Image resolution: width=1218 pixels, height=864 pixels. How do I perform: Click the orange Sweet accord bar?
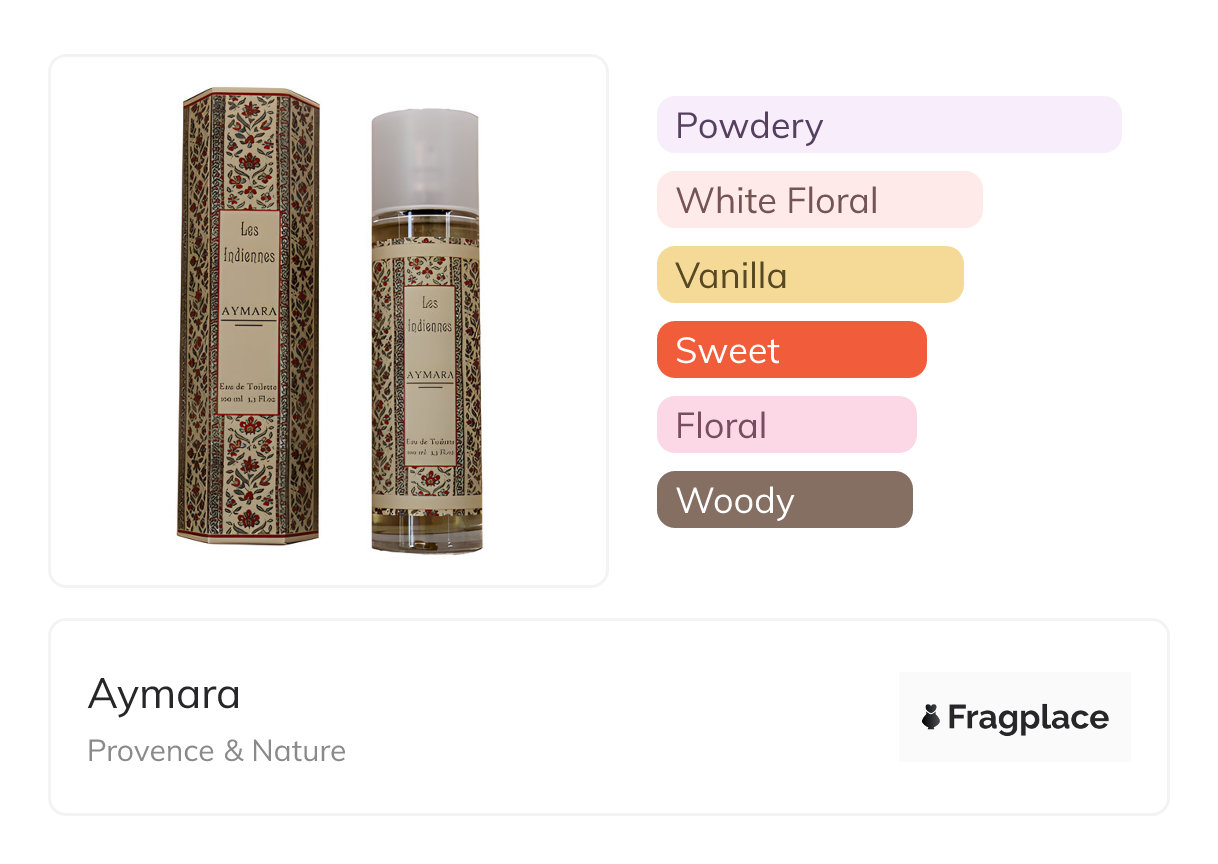(x=791, y=350)
